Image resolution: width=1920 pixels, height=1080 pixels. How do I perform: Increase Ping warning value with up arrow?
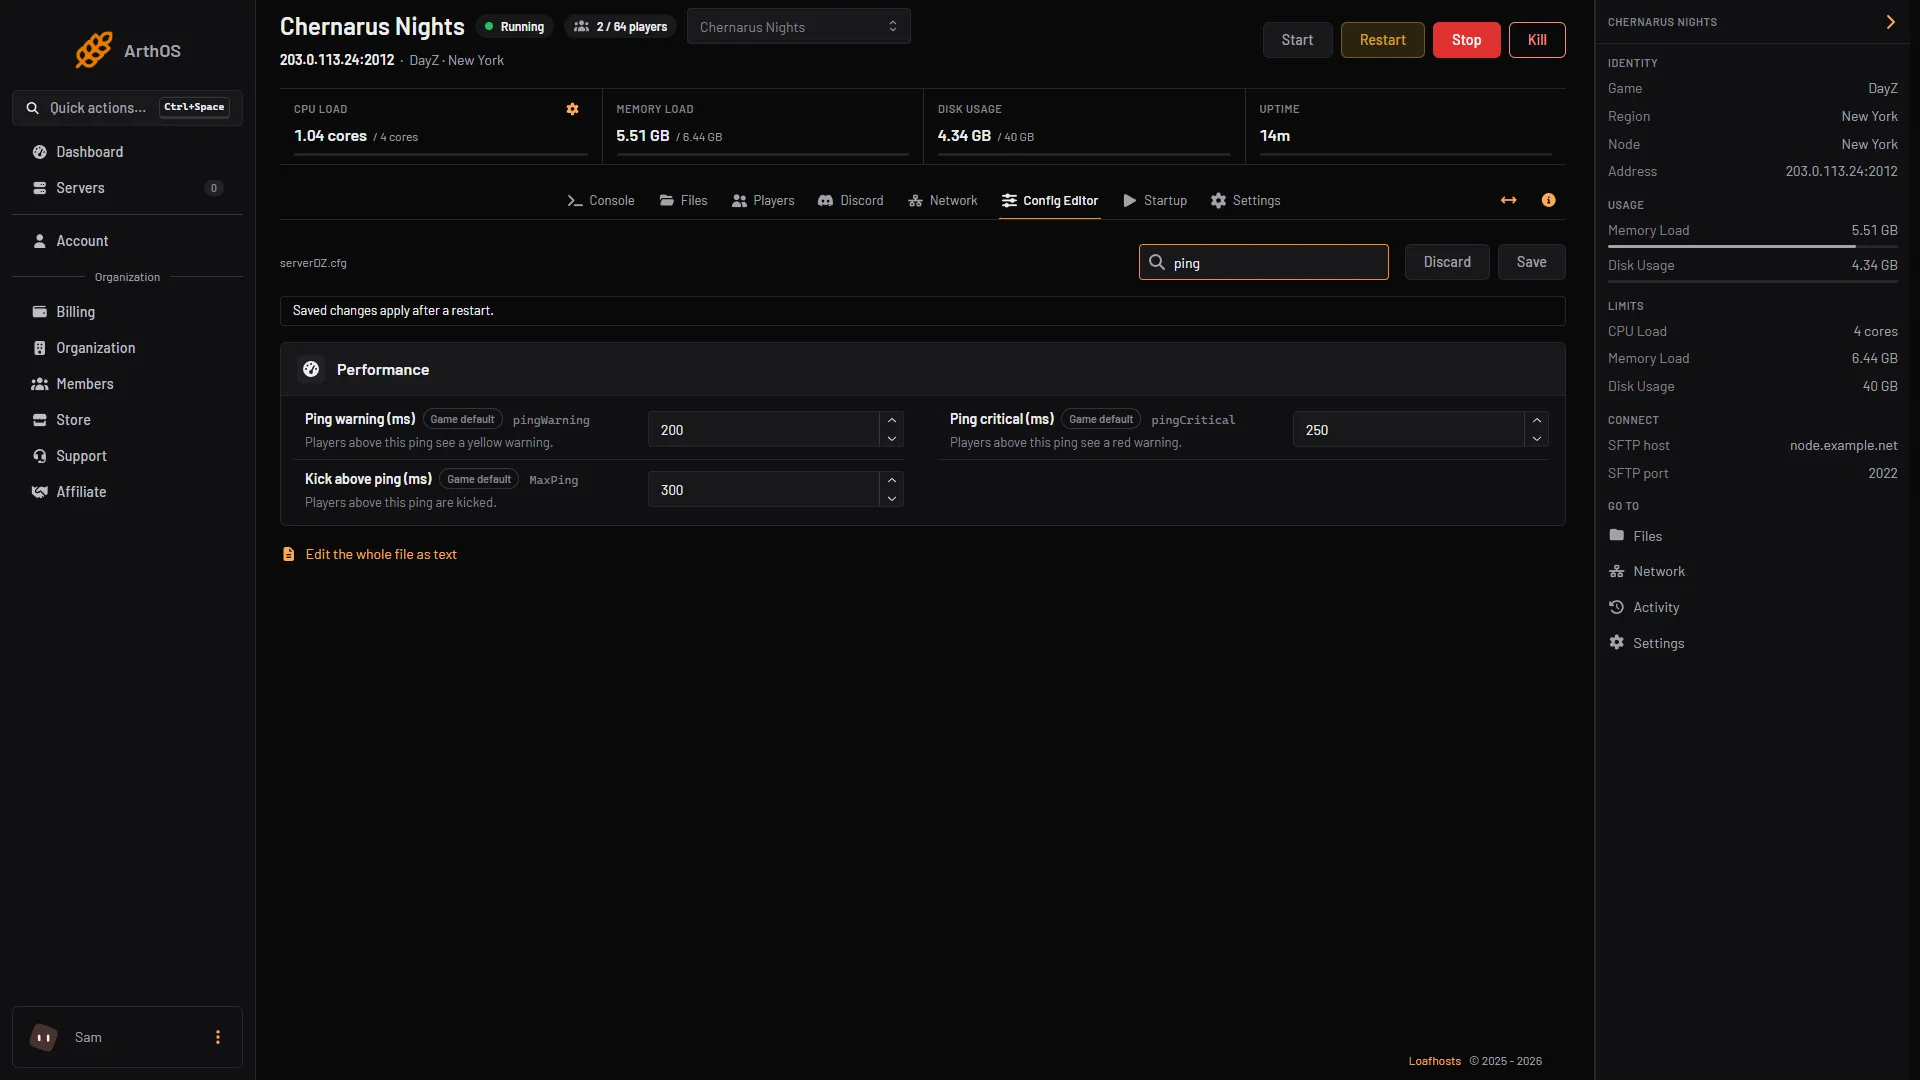coord(892,420)
